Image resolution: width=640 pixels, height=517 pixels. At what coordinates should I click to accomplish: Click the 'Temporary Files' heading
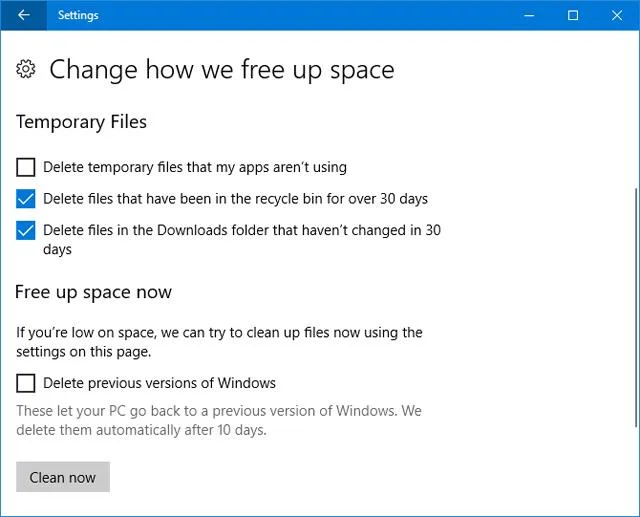point(81,122)
